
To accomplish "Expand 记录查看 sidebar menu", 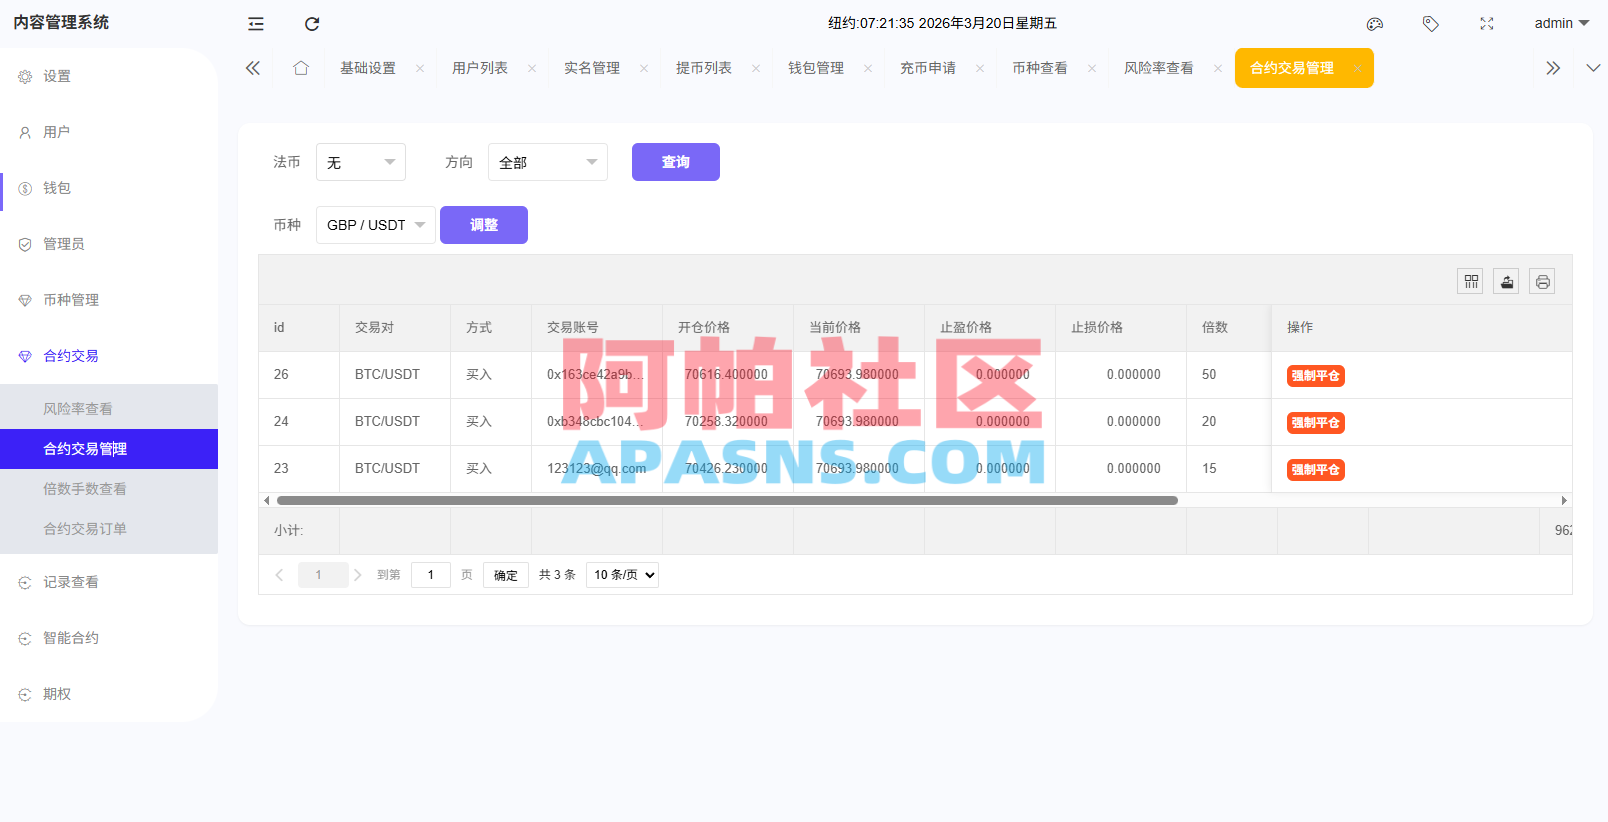I will coord(109,582).
